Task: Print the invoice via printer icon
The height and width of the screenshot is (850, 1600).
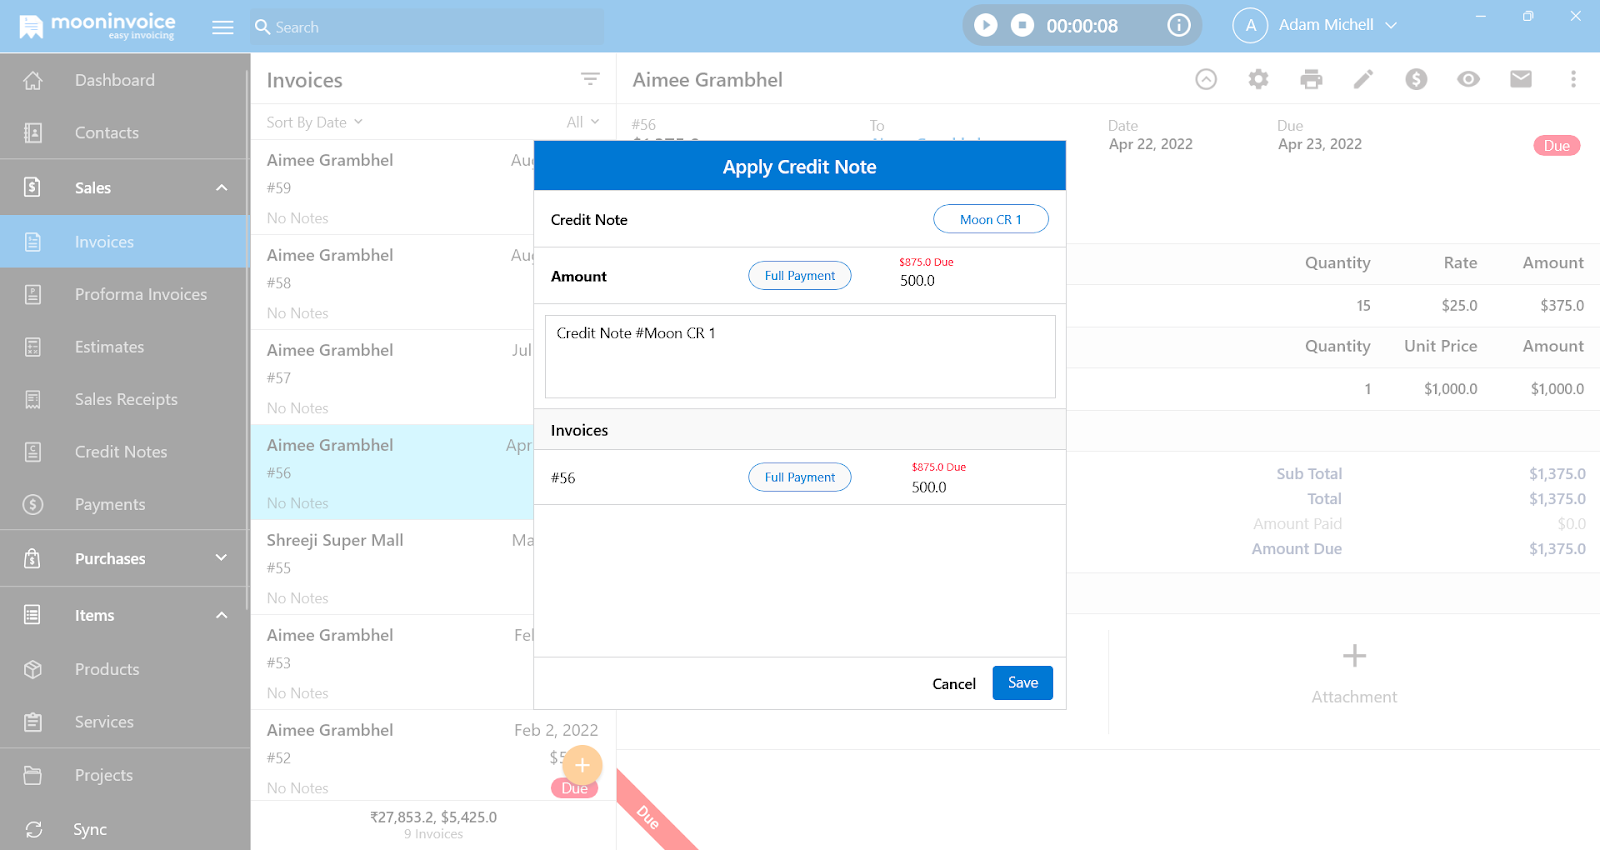Action: point(1311,79)
